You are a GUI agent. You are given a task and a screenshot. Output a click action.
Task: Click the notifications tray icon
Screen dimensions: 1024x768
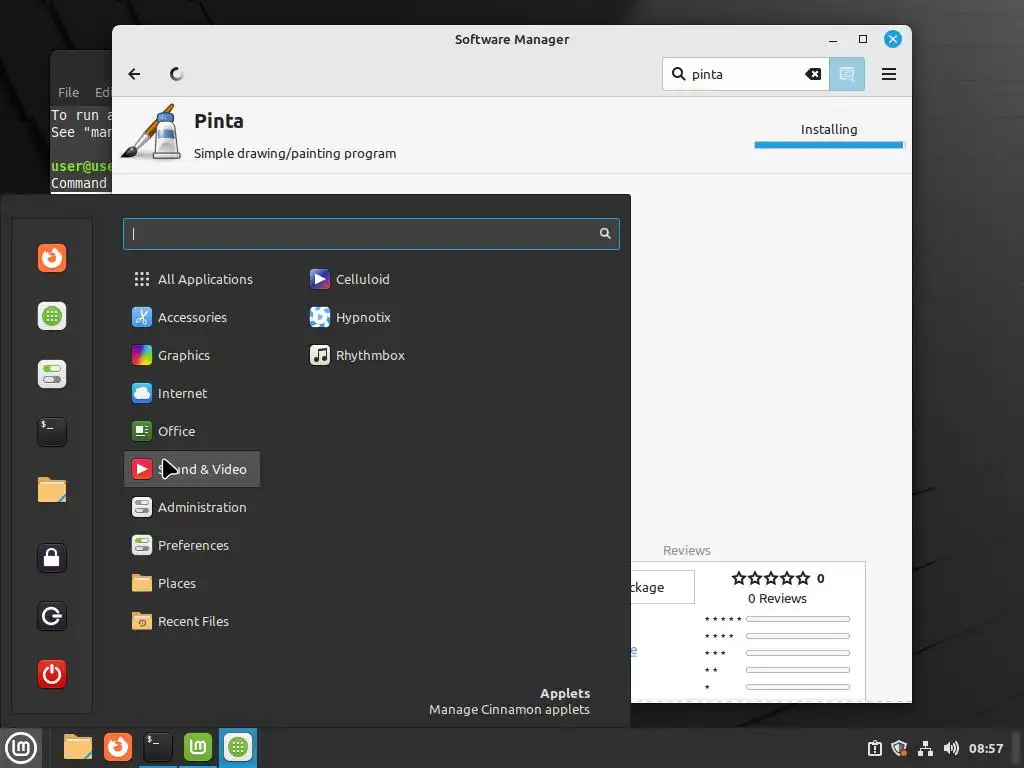[x=874, y=748]
